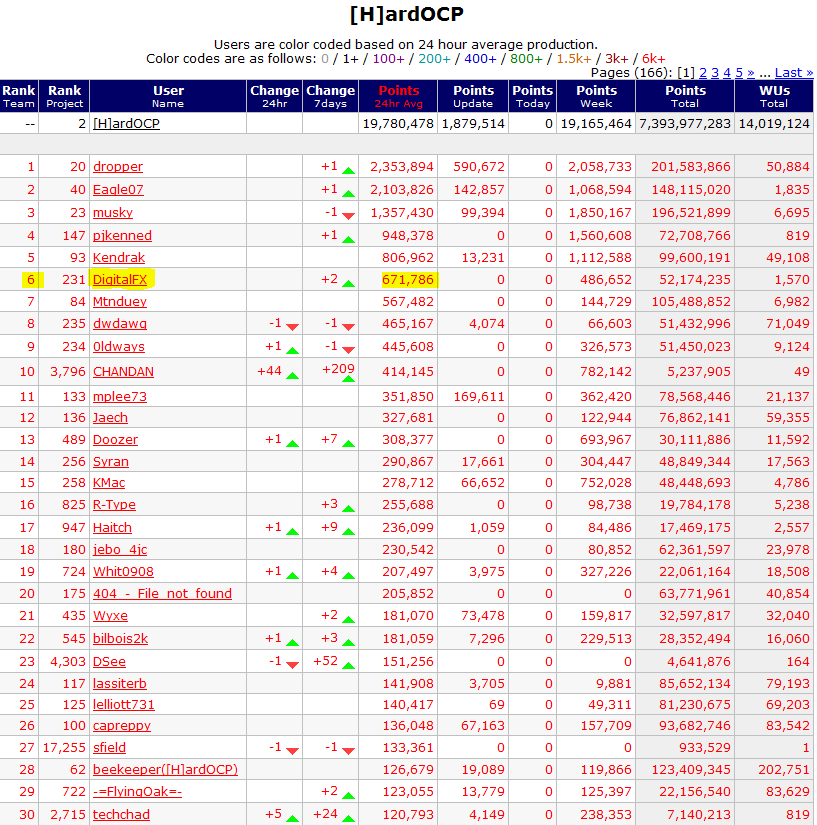
Task: Open user jebo_4jc's profile link
Action: 120,550
